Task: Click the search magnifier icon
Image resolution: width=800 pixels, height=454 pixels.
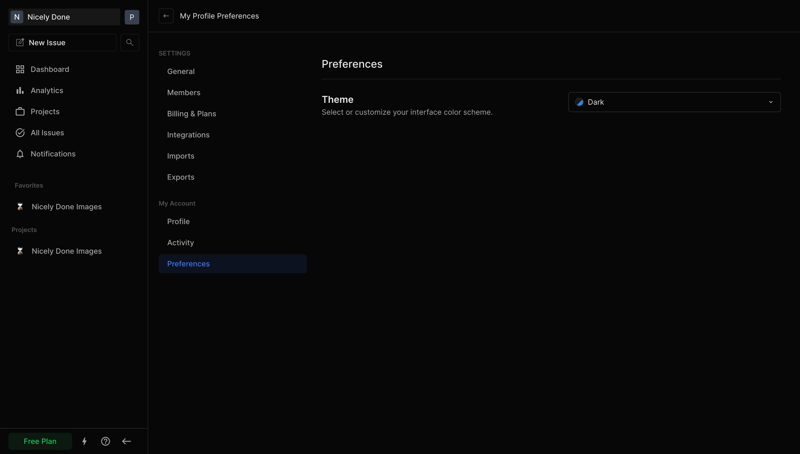Action: 130,43
